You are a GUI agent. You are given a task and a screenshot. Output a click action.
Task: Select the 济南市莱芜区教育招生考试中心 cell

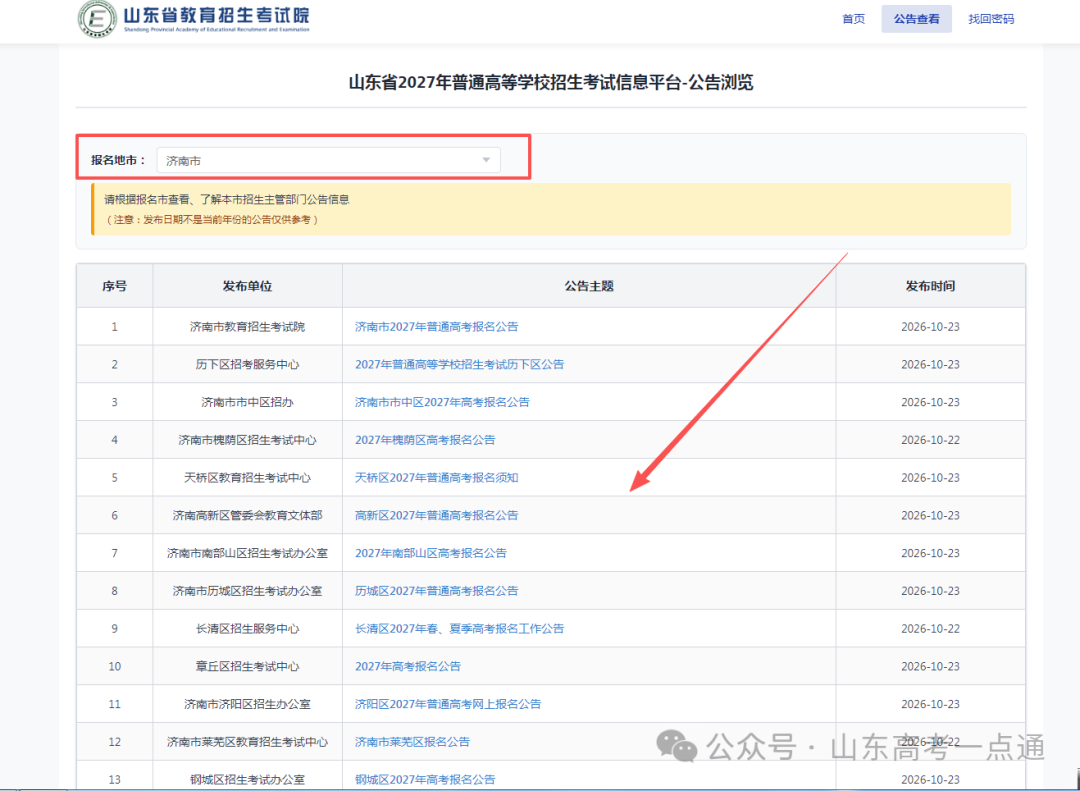point(247,742)
